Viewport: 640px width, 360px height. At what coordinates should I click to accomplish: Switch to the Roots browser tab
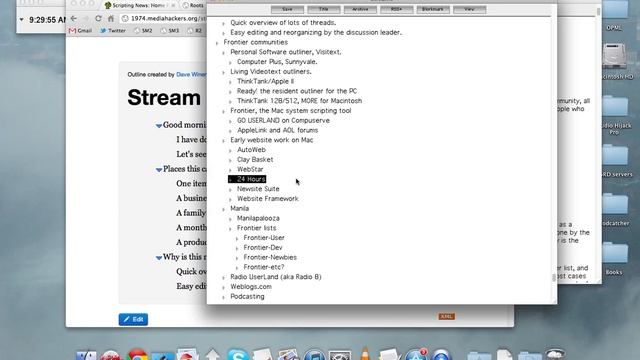click(x=193, y=5)
